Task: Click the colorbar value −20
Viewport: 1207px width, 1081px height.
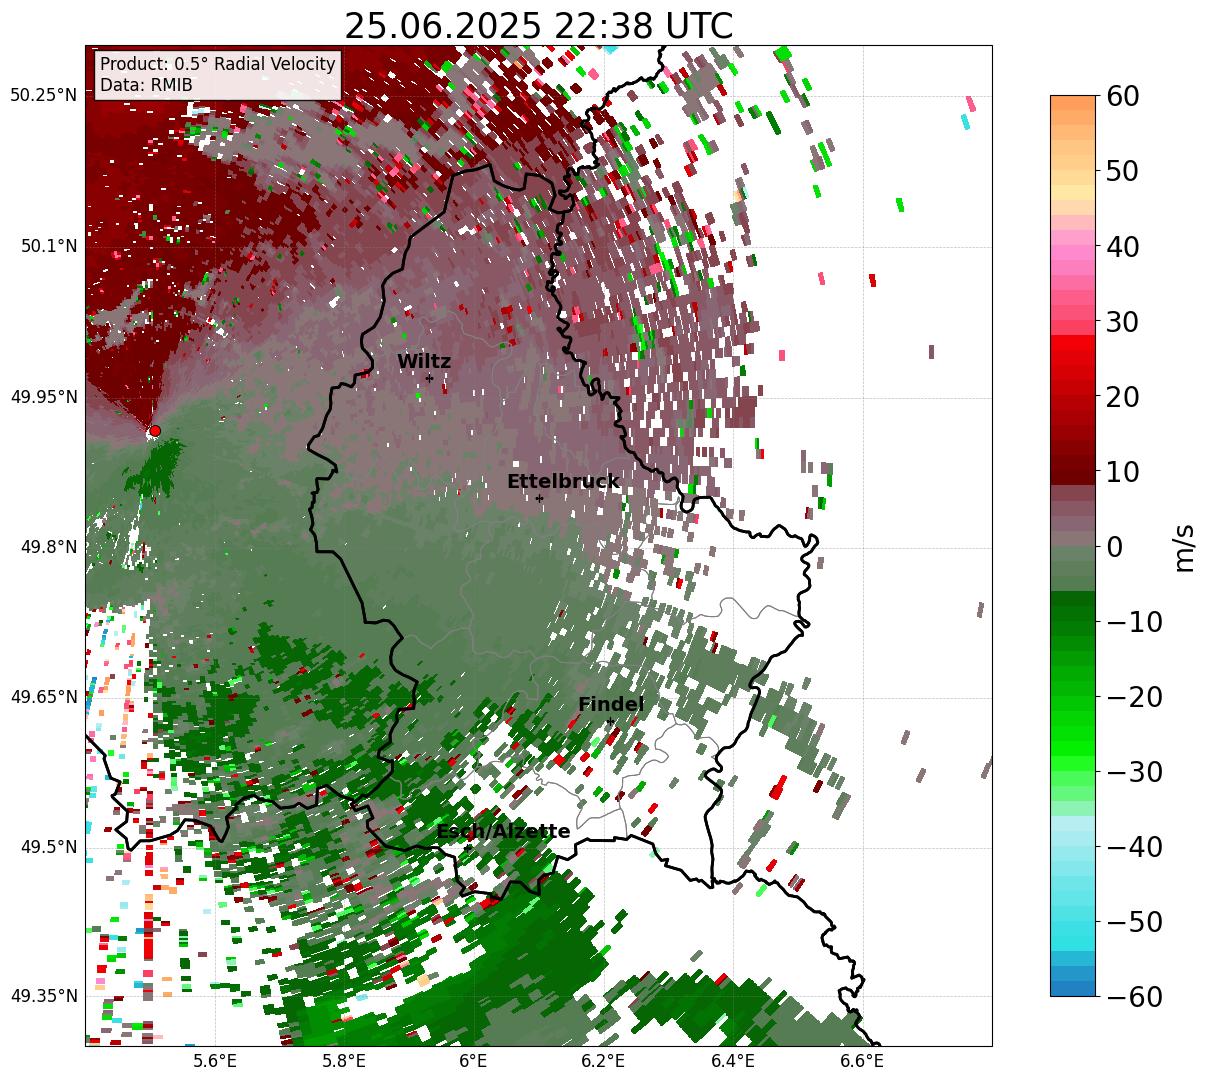Action: [1134, 696]
